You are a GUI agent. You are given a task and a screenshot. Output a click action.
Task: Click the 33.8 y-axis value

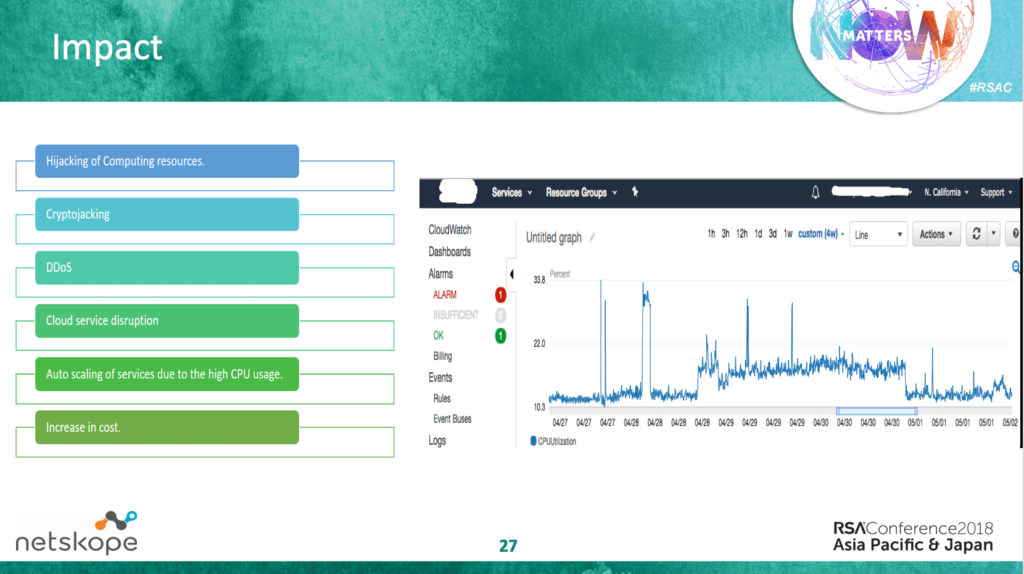click(x=539, y=280)
